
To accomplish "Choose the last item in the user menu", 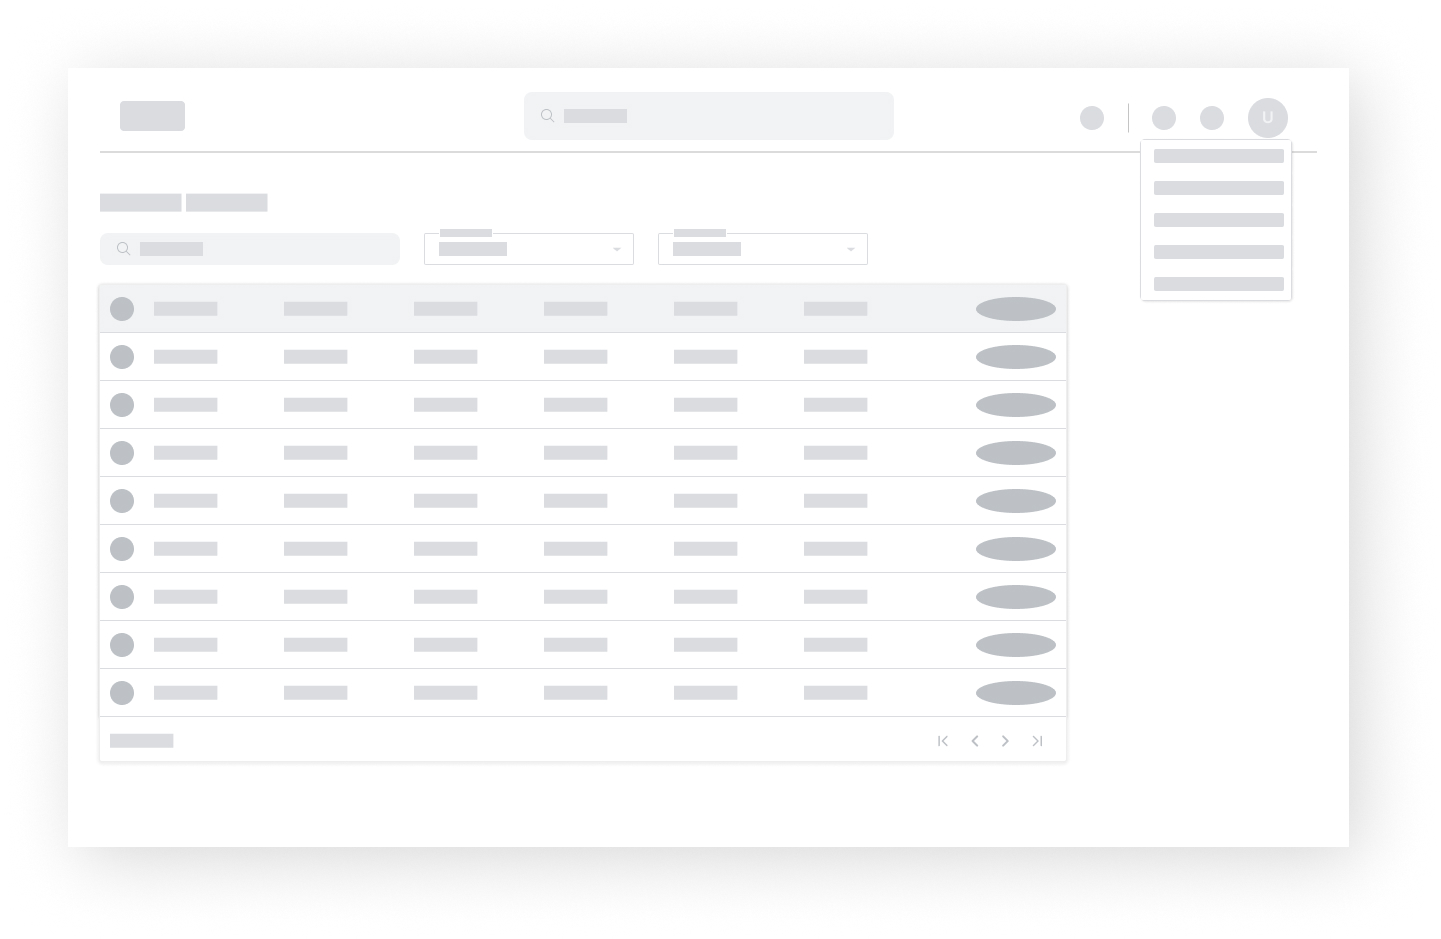I will coord(1218,284).
